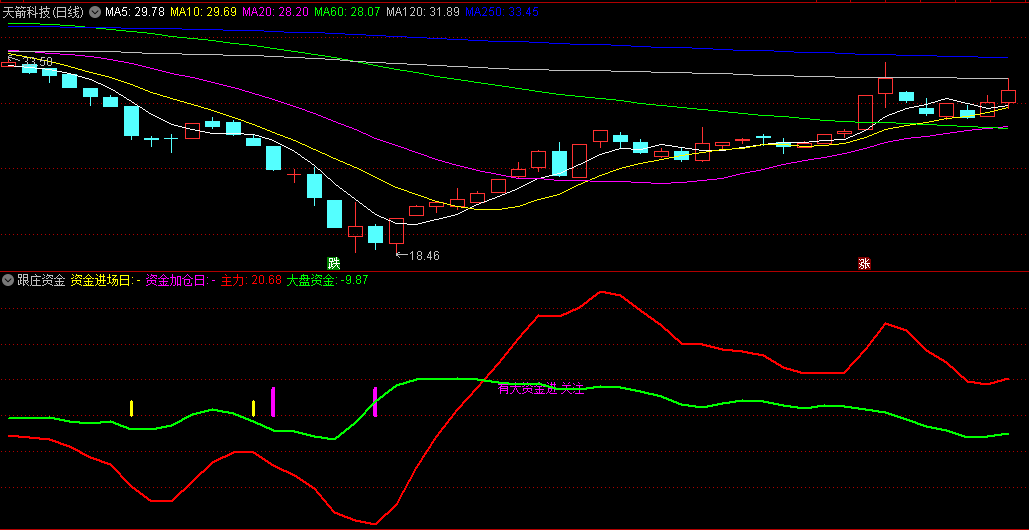Screen dimensions: 1029x530
Task: Expand the main chart indicator dropdown arrow
Action: click(94, 11)
